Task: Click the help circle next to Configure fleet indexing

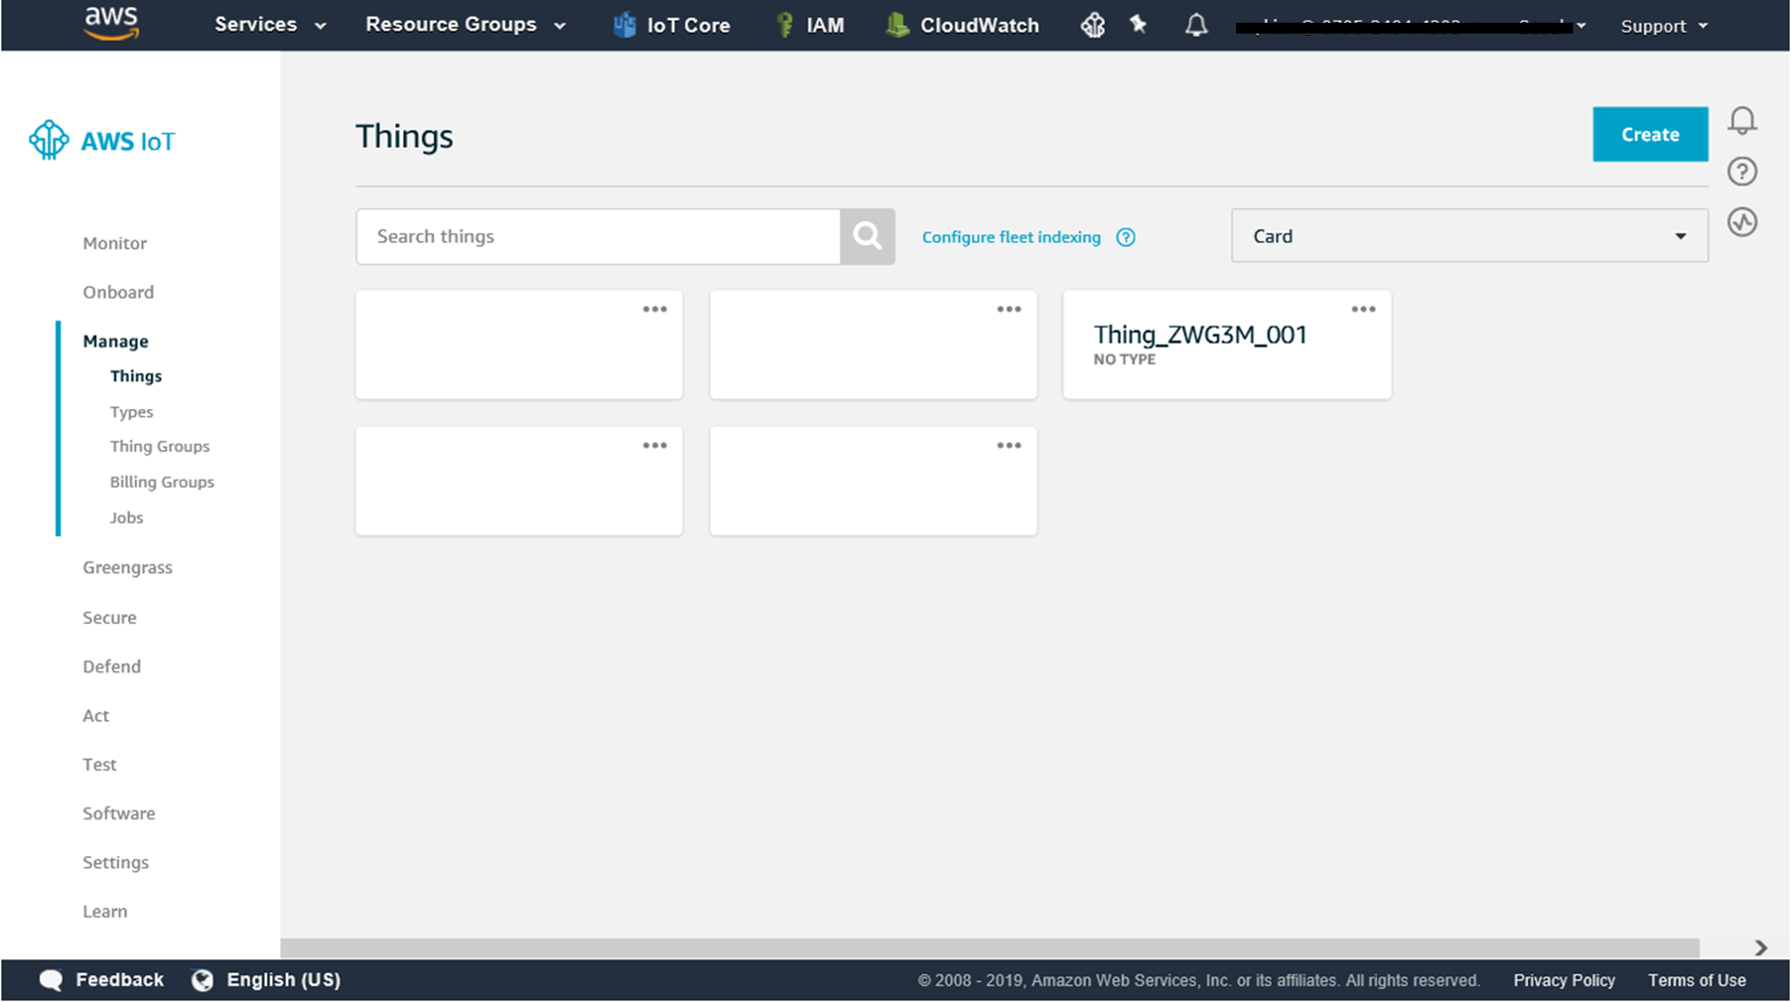Action: [x=1126, y=237]
